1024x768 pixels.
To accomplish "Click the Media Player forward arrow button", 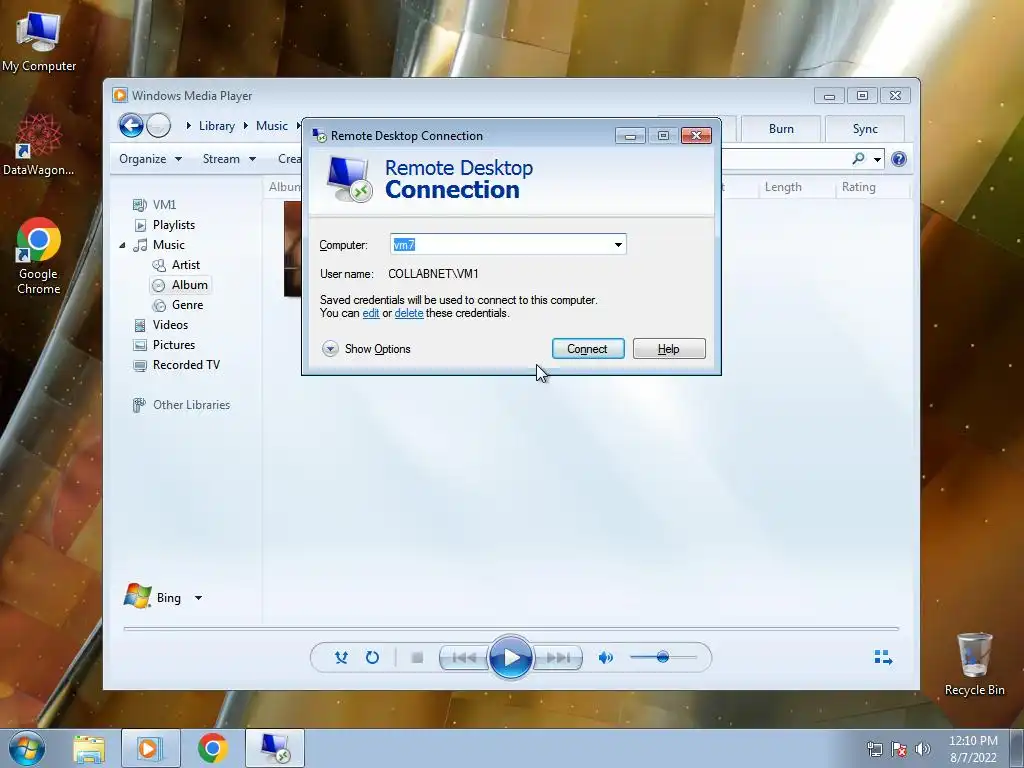I will [x=158, y=125].
